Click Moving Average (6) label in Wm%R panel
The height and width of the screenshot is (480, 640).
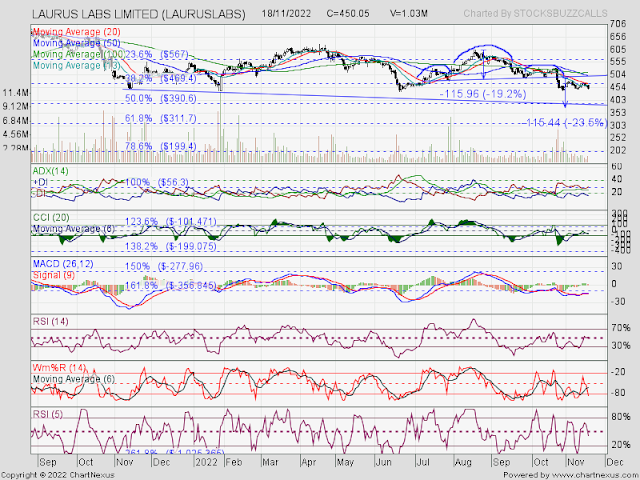[x=73, y=379]
